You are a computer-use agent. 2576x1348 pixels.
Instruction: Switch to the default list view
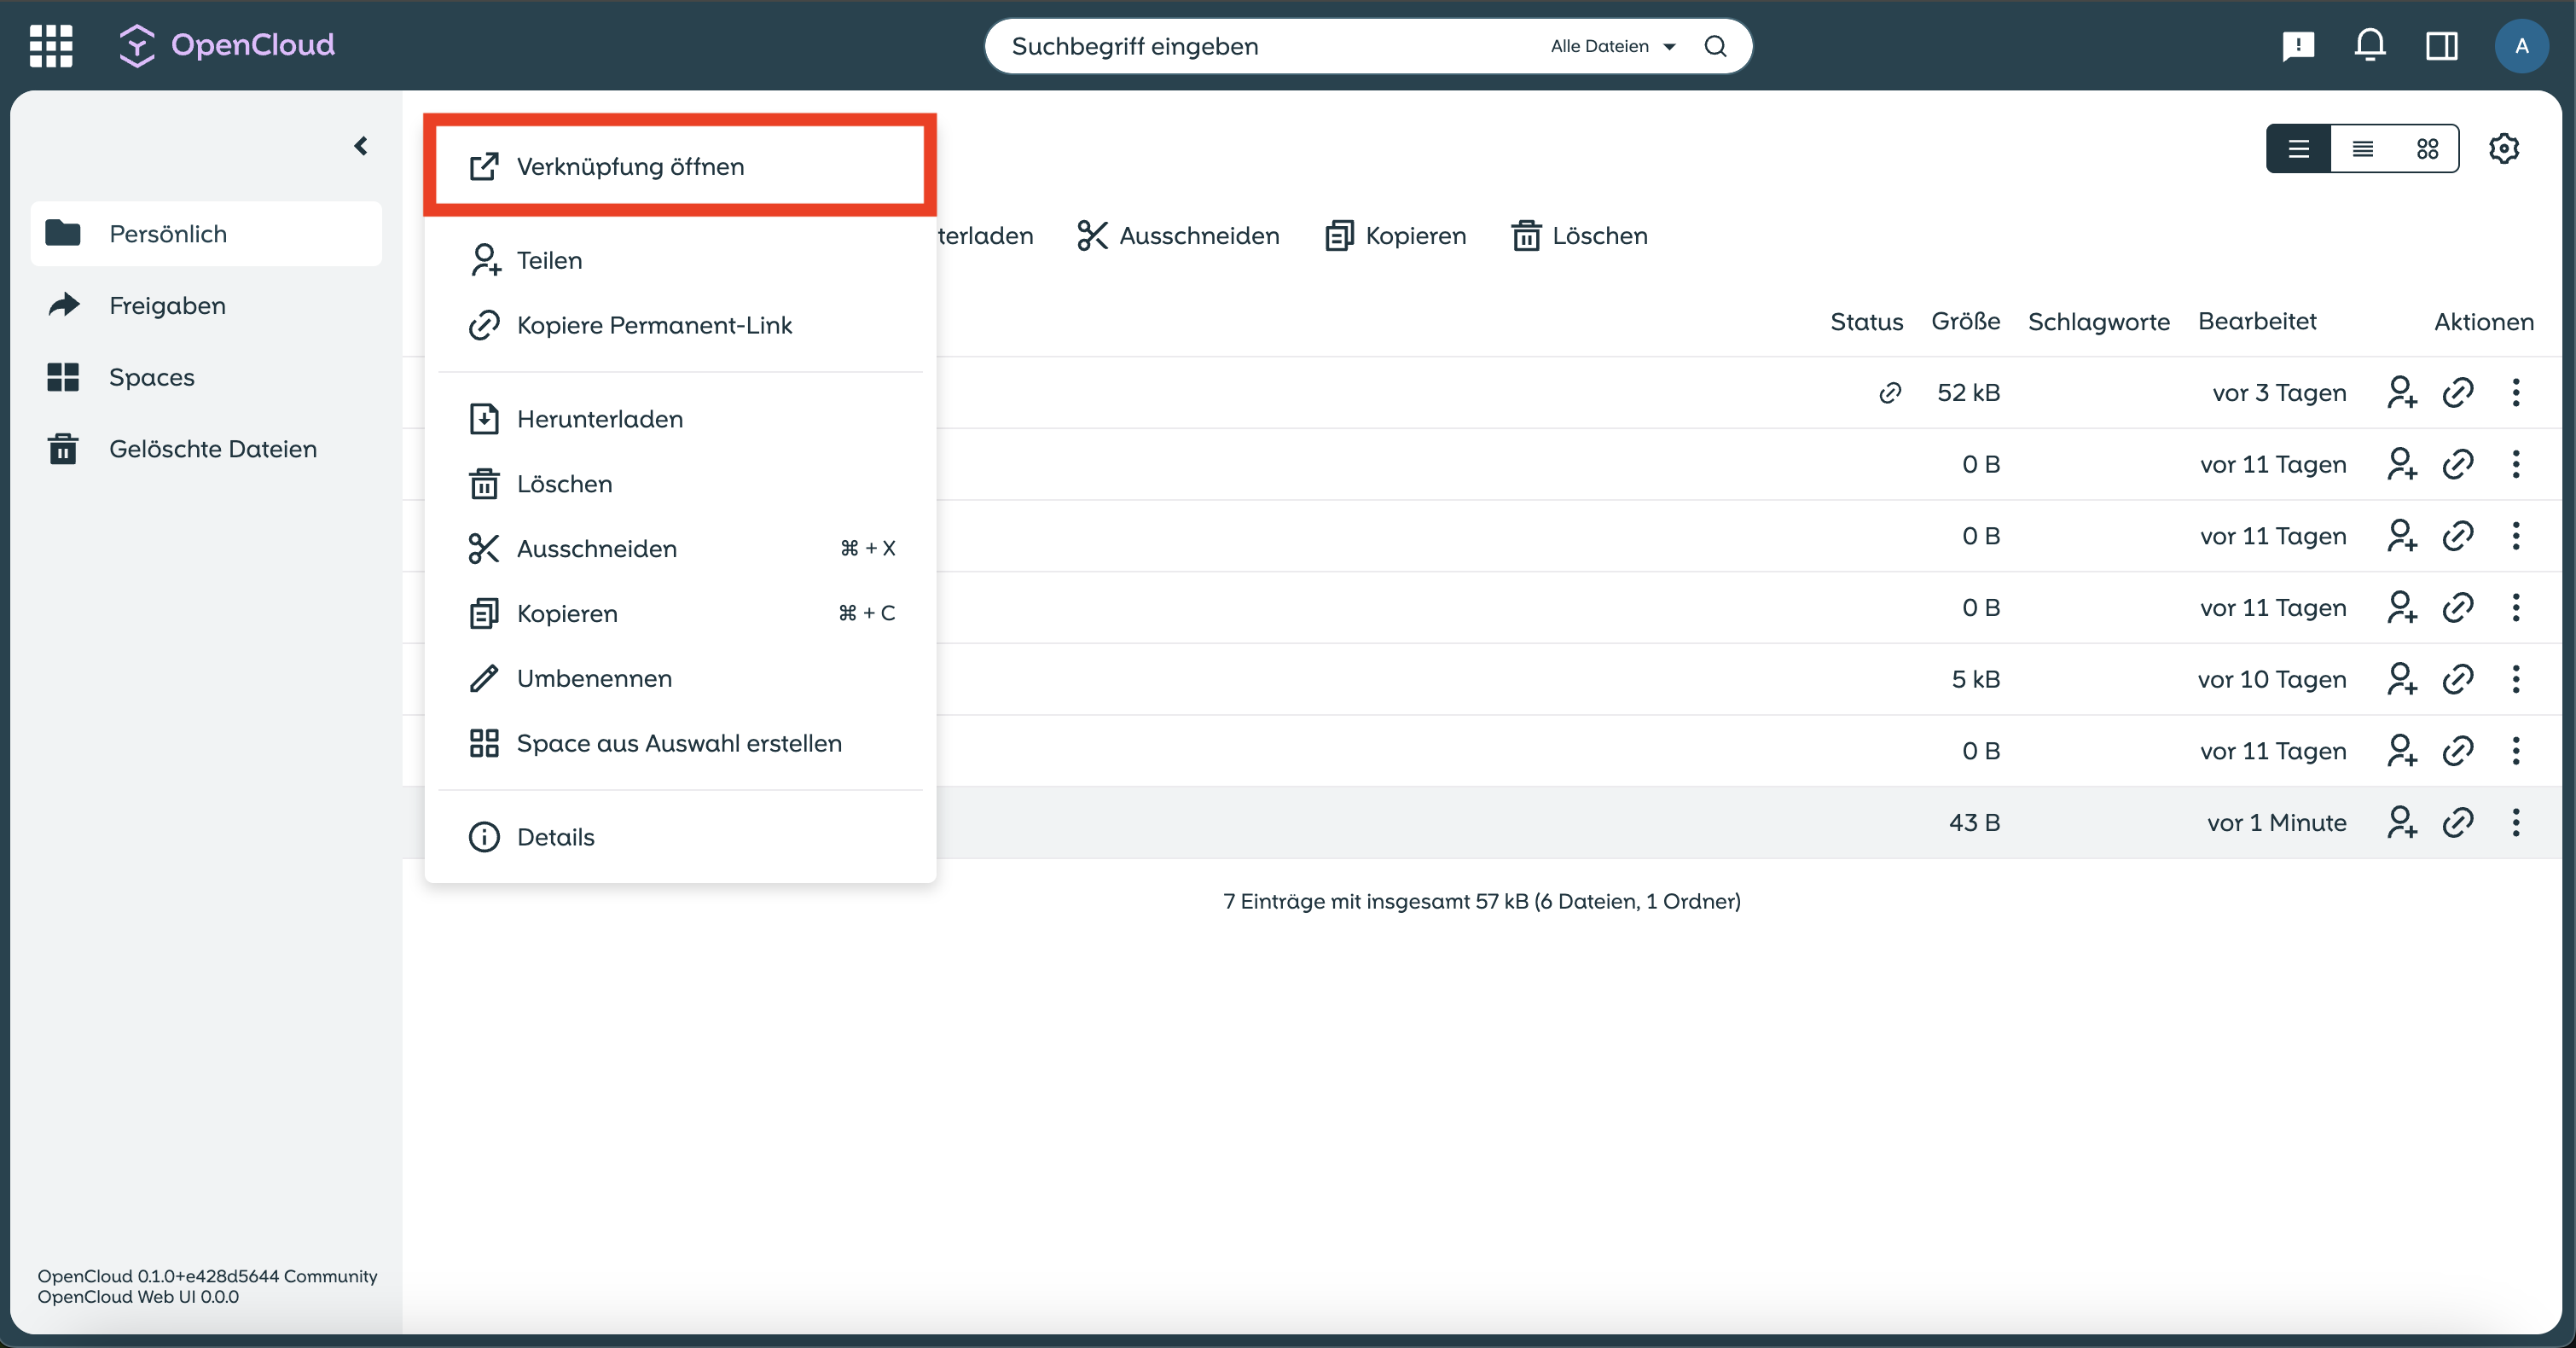click(2298, 149)
